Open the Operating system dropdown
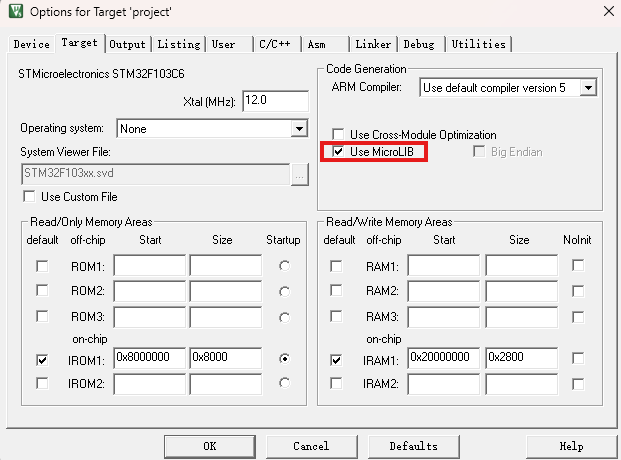Screen dimensions: 621x460 click(x=299, y=129)
